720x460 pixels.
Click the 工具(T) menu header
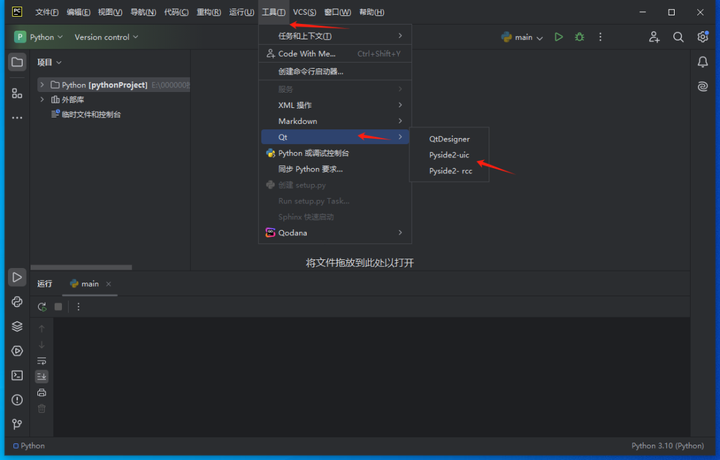coord(274,12)
